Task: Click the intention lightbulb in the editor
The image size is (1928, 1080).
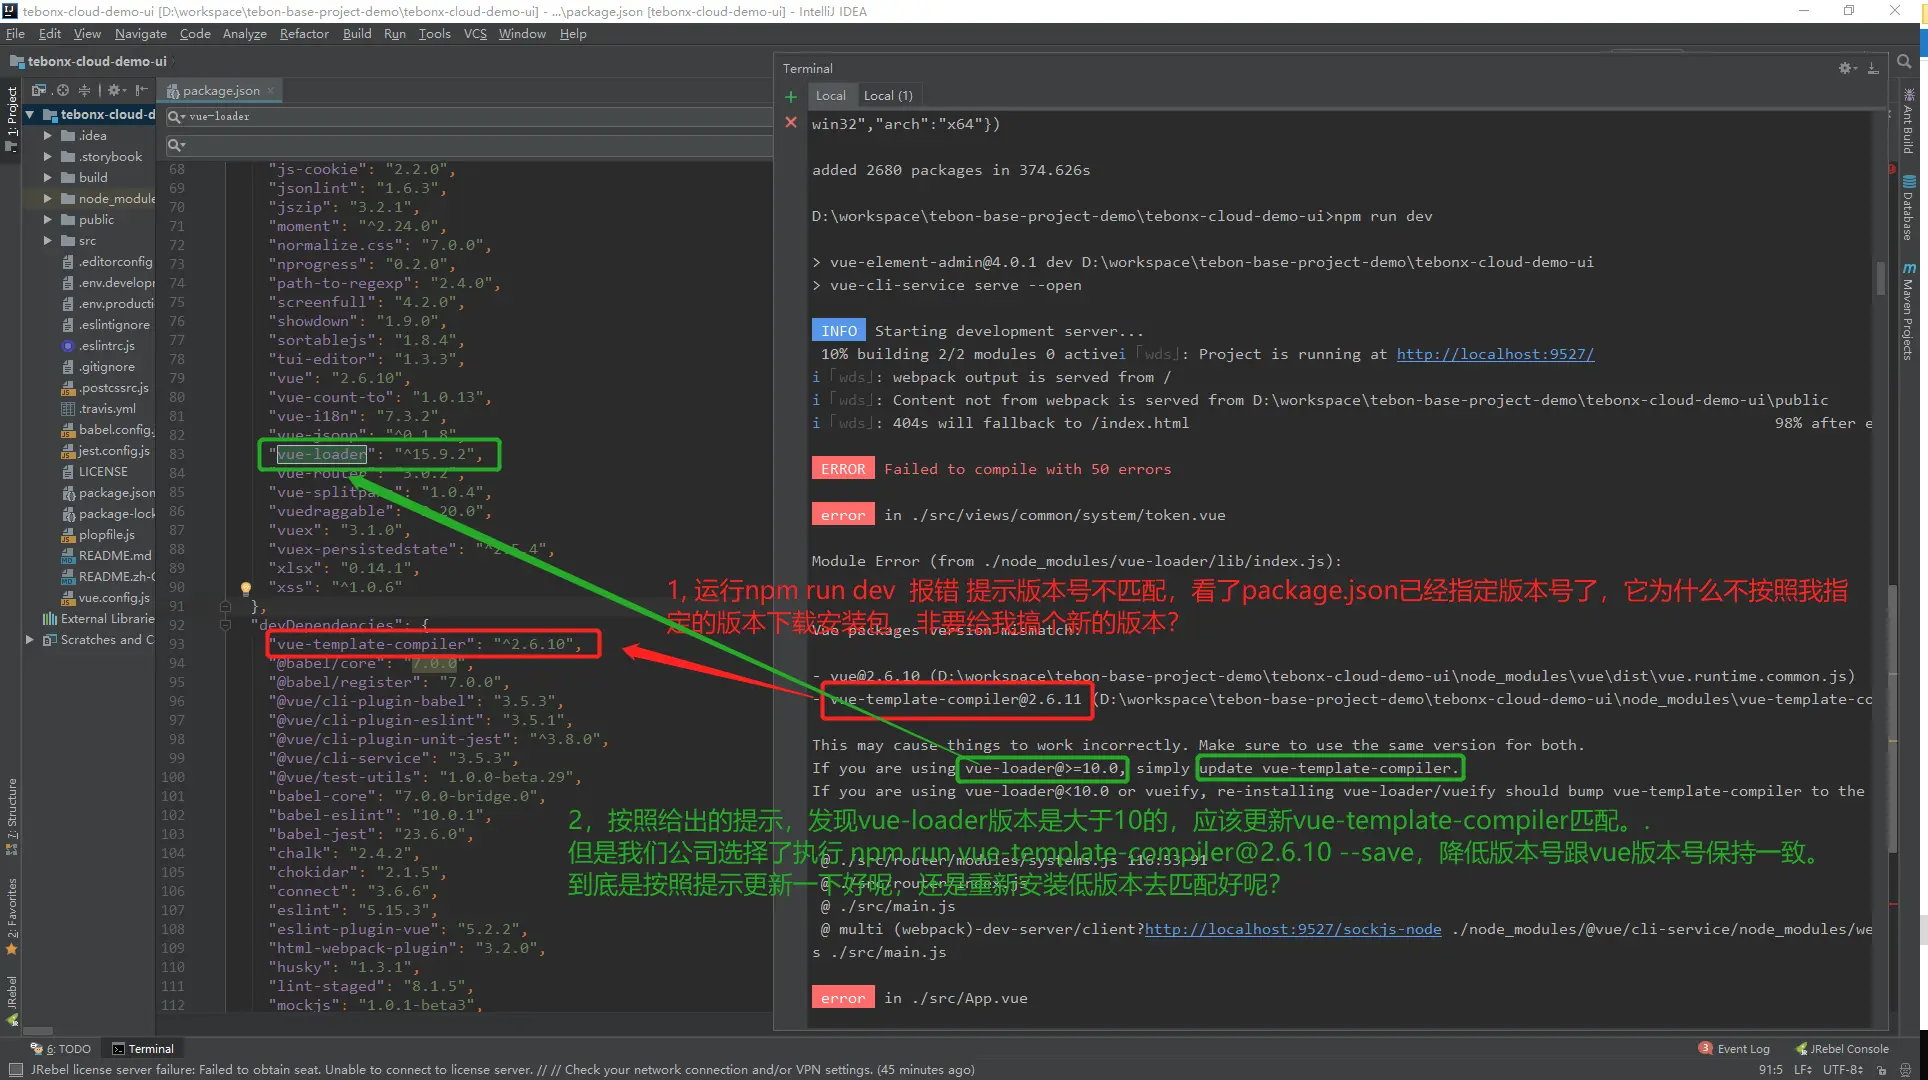Action: click(x=245, y=588)
